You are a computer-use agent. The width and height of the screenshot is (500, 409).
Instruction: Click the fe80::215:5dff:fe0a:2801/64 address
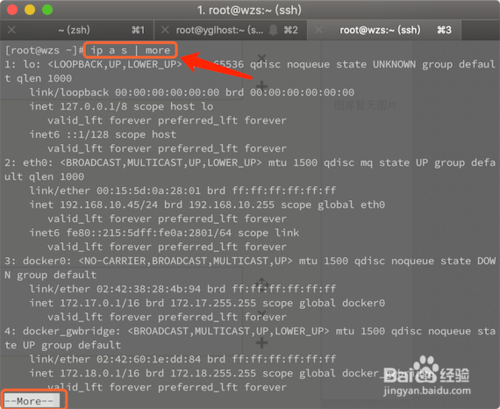(x=149, y=233)
